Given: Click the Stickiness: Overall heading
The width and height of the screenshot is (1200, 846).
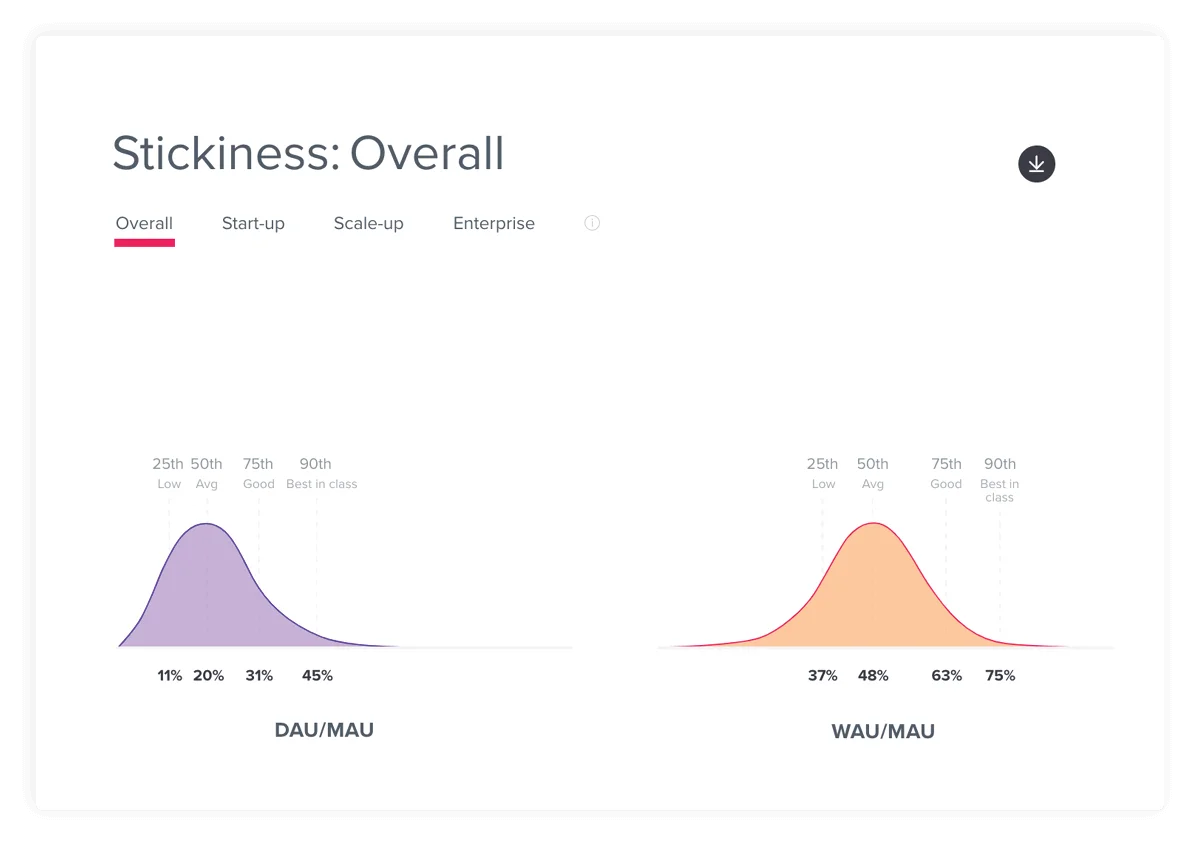Looking at the screenshot, I should (308, 154).
